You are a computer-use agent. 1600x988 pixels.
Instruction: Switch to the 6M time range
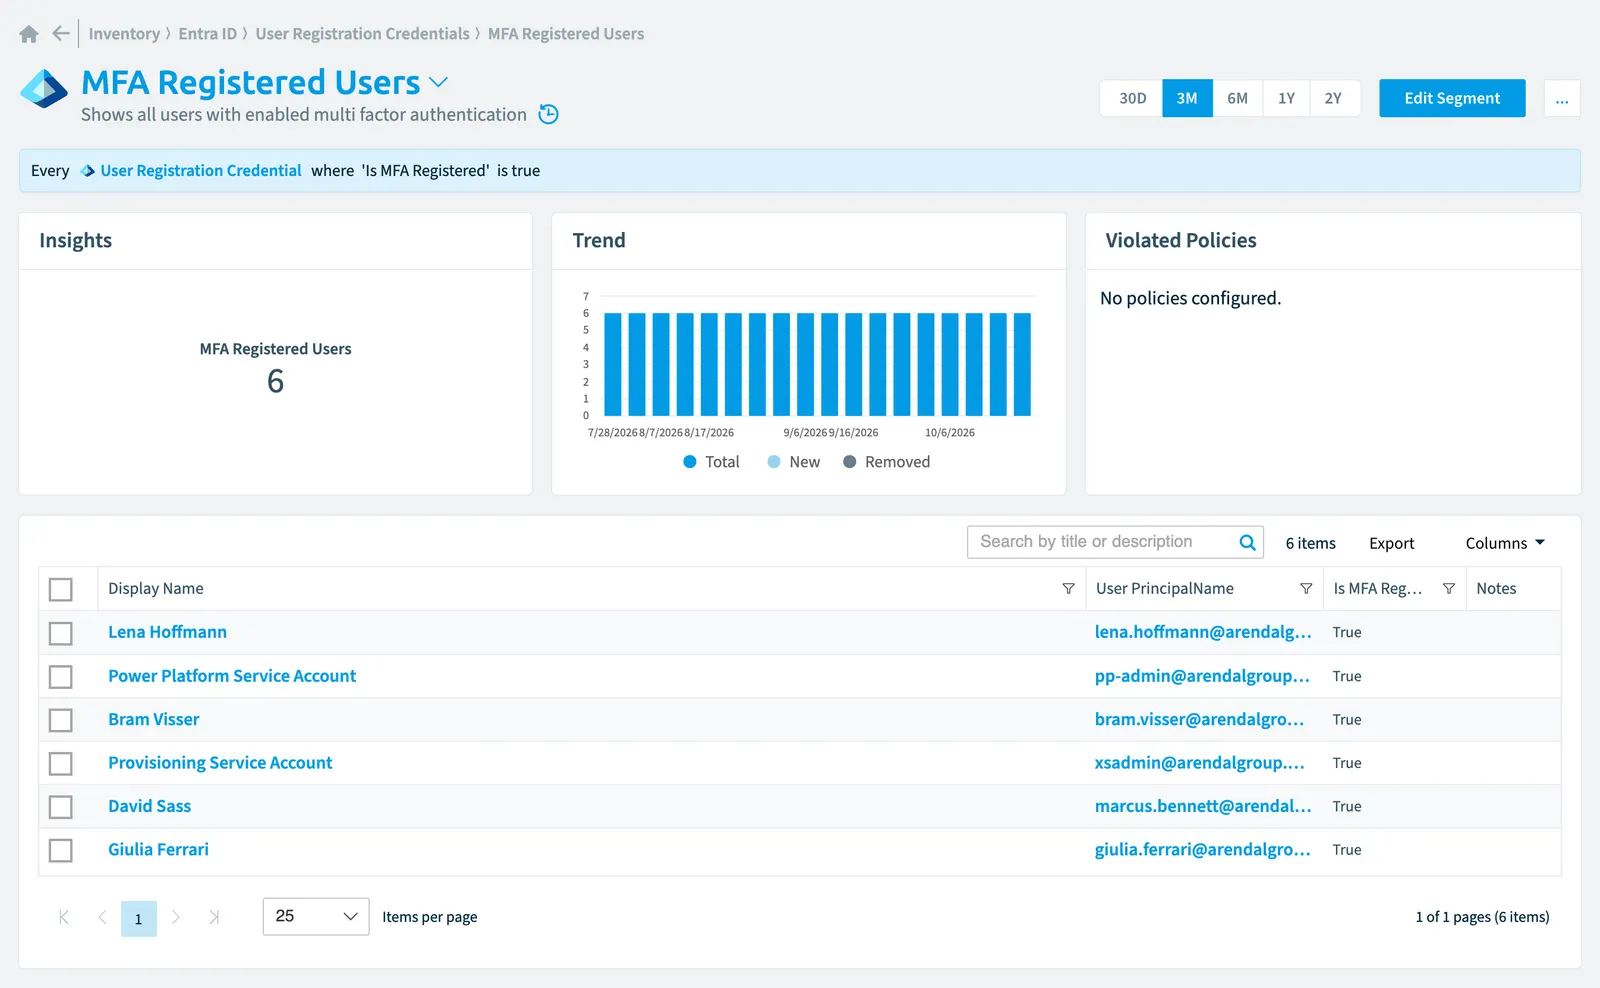(1238, 98)
